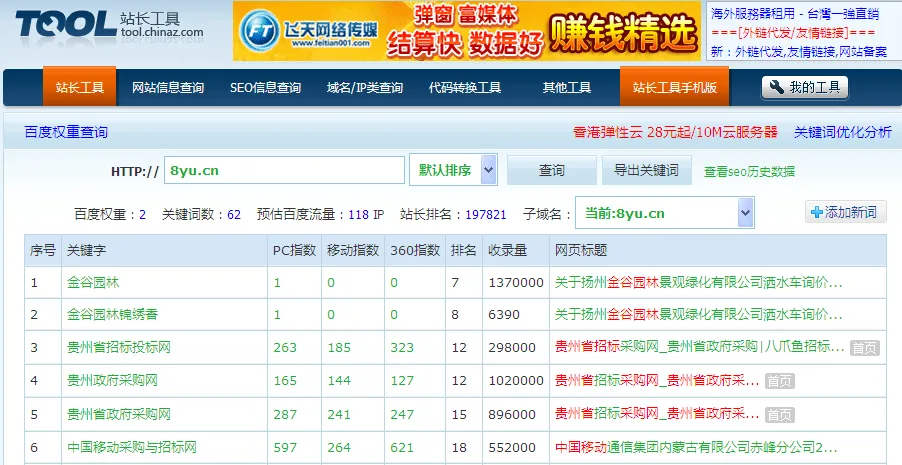Click 360指数 value 323
This screenshot has width=902, height=465.
pos(402,348)
